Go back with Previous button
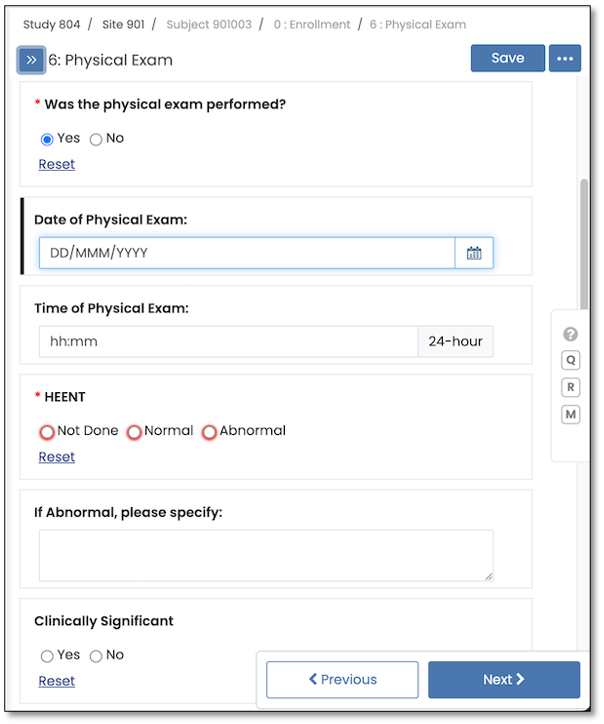The height and width of the screenshot is (724, 604). point(342,679)
